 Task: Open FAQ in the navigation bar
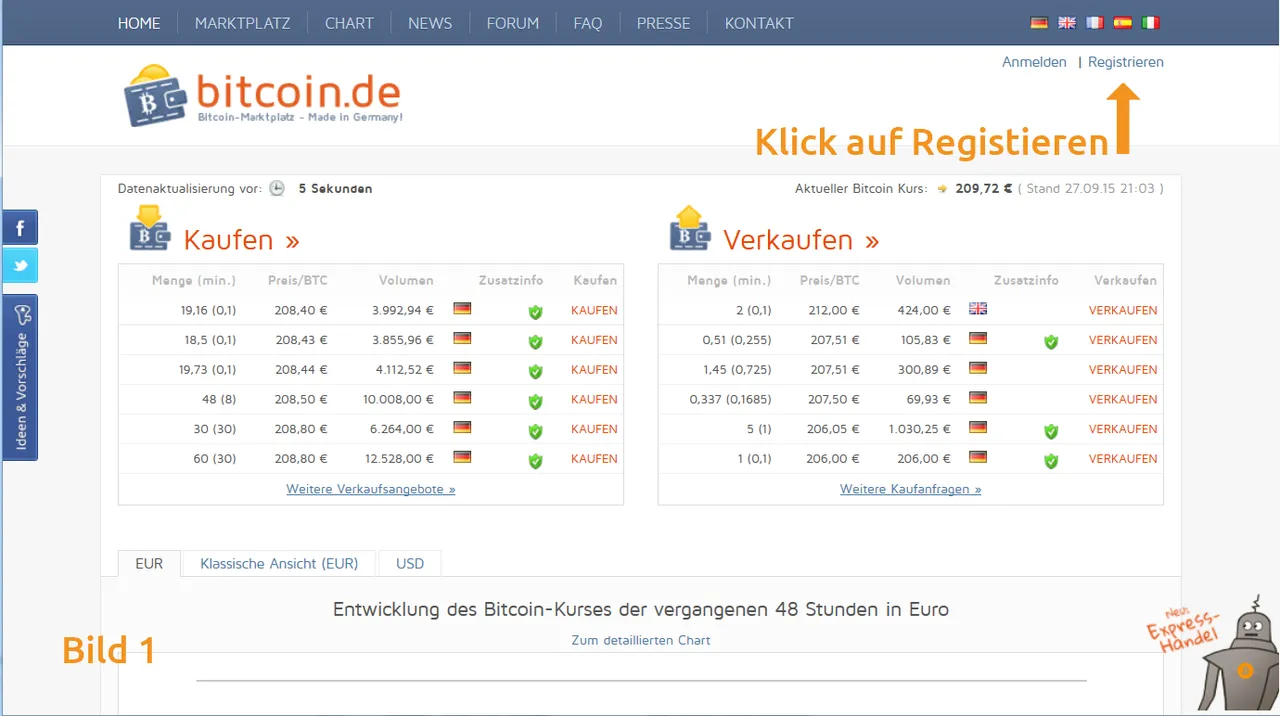[588, 23]
